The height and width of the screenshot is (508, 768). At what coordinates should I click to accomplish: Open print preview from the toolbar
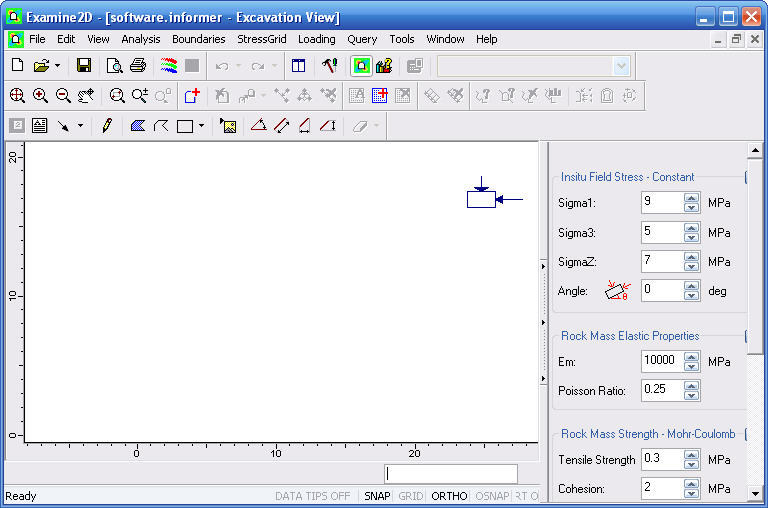tap(114, 66)
